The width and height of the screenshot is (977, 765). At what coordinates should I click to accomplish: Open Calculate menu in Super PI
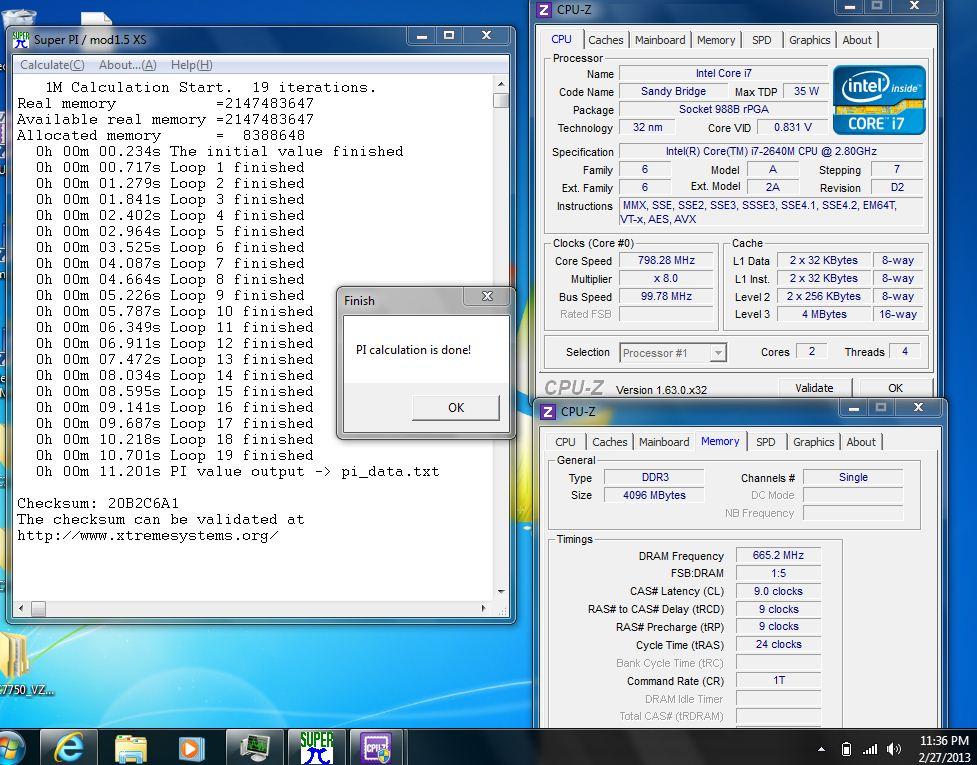[52, 65]
